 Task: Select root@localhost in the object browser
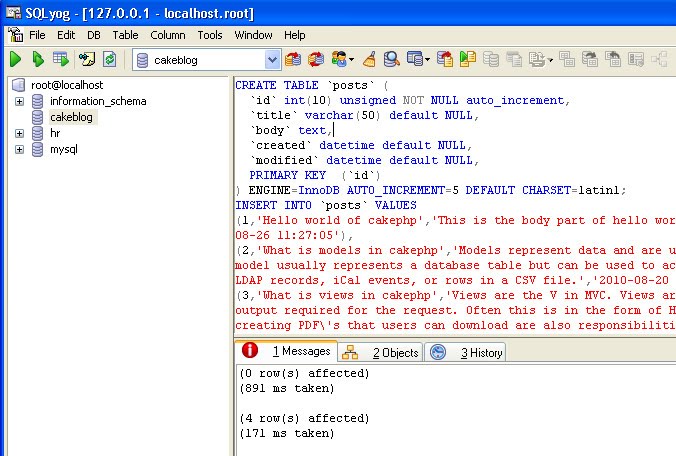[x=67, y=85]
